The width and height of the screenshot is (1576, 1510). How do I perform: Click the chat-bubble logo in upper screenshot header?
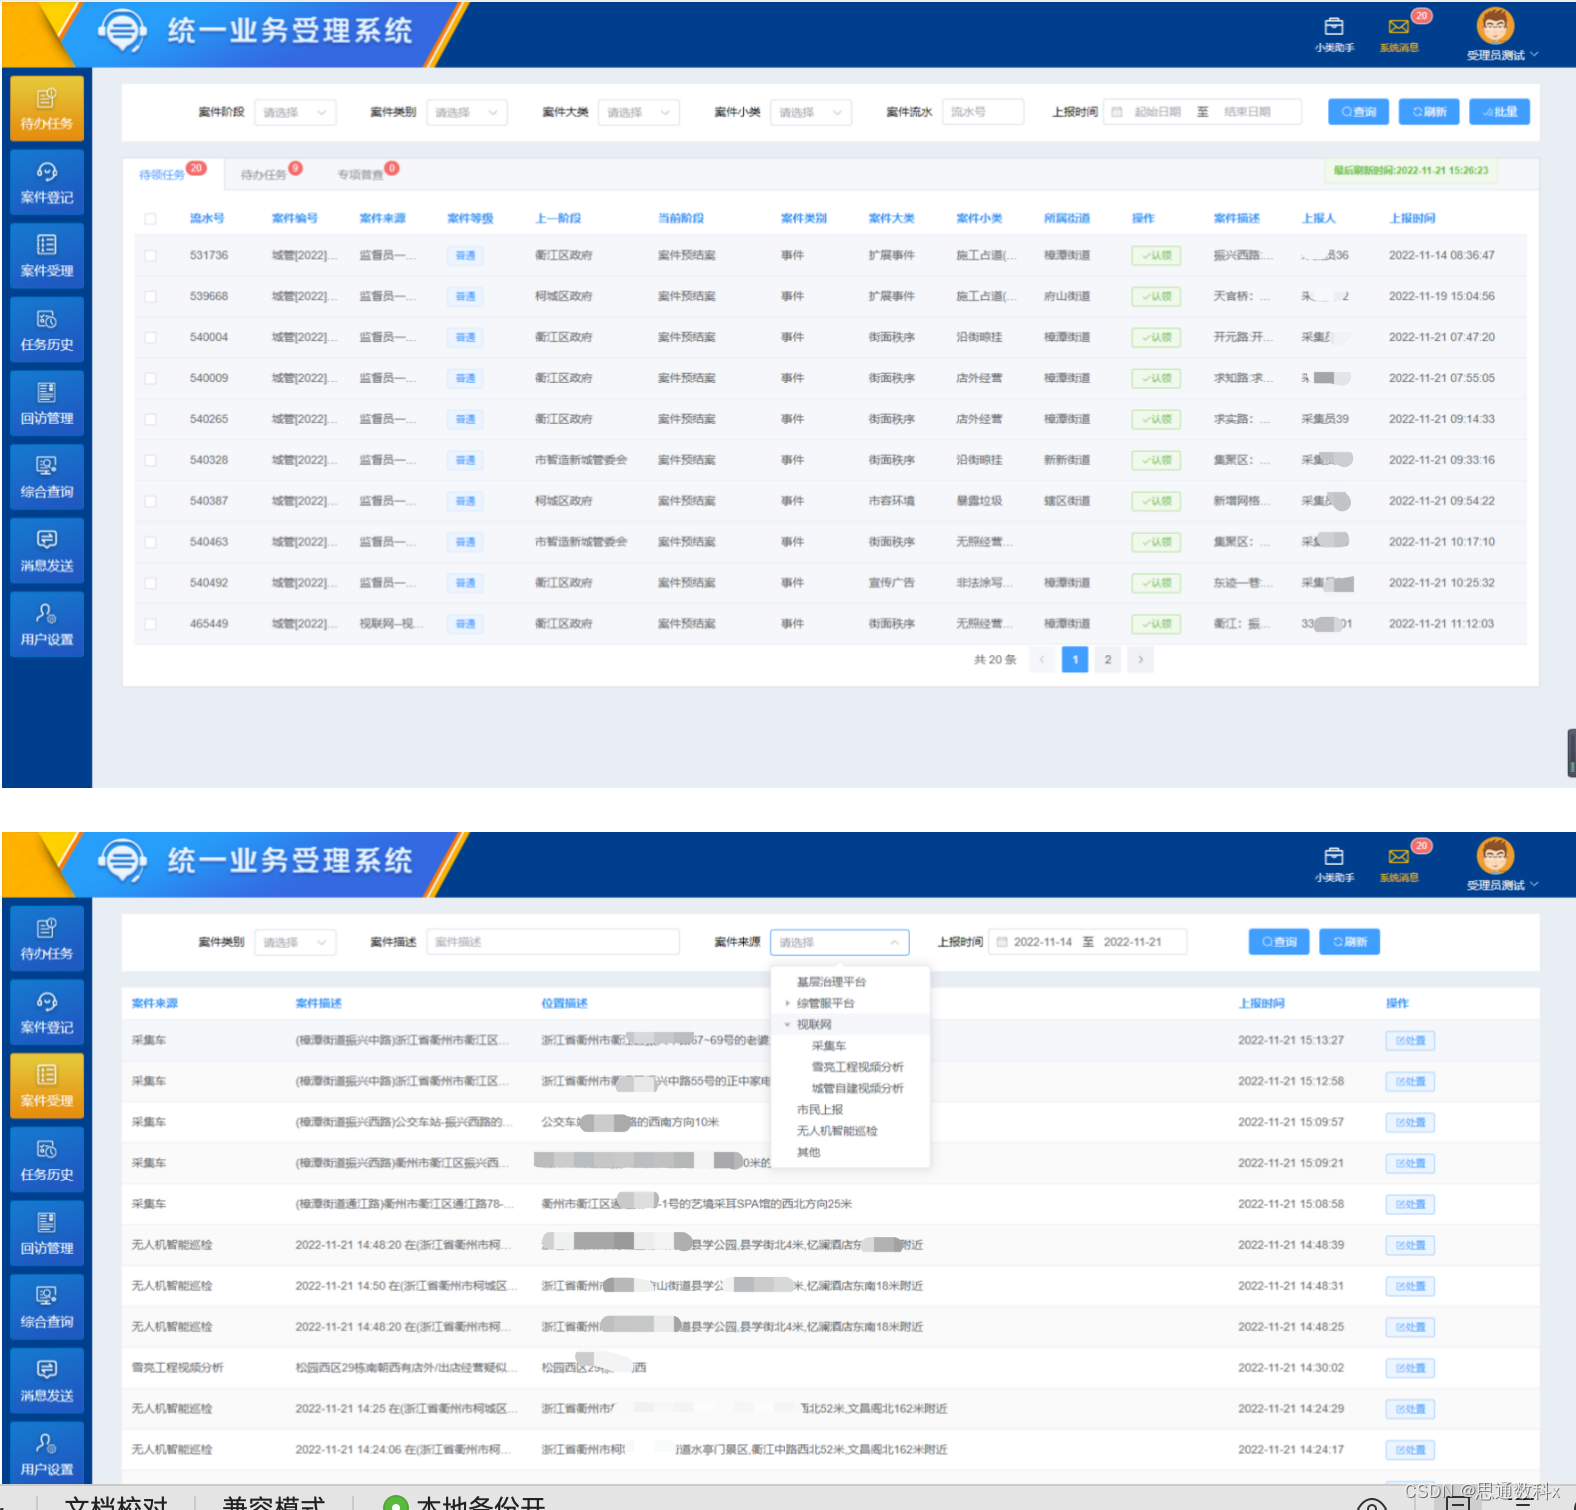pos(122,30)
